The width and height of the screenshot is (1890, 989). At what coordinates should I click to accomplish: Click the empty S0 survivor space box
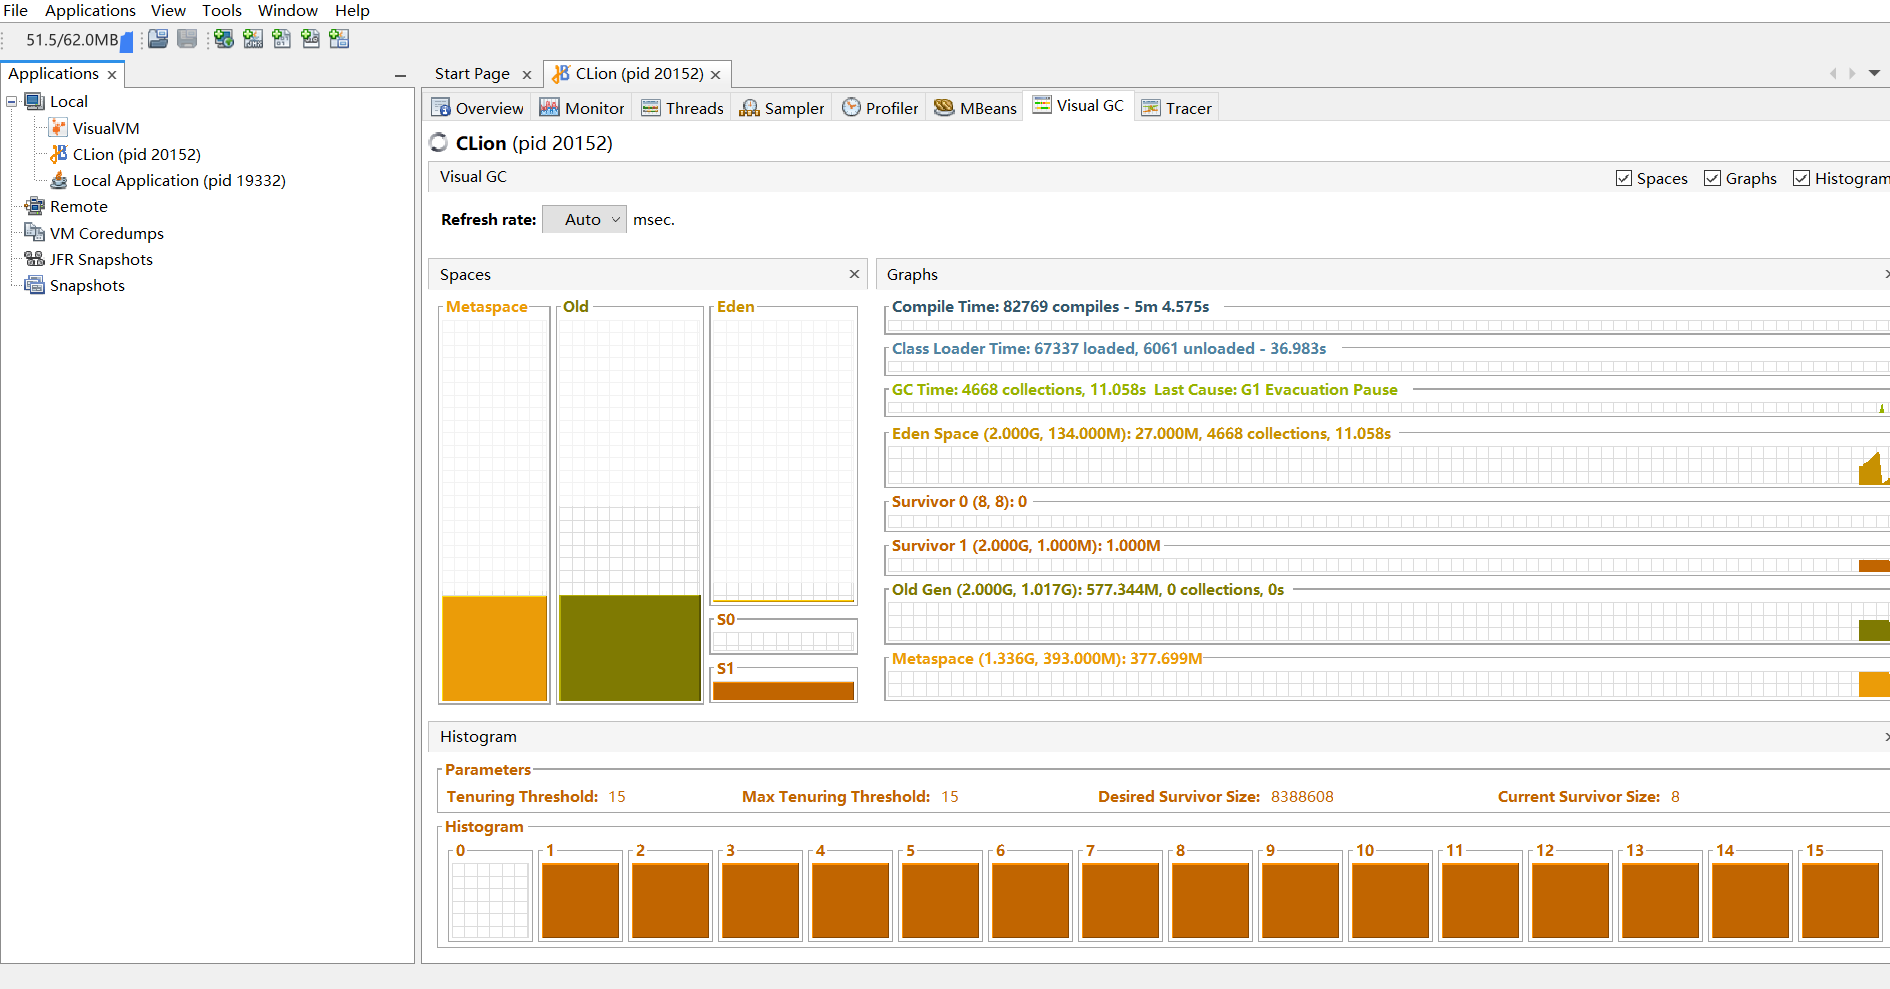click(x=784, y=640)
